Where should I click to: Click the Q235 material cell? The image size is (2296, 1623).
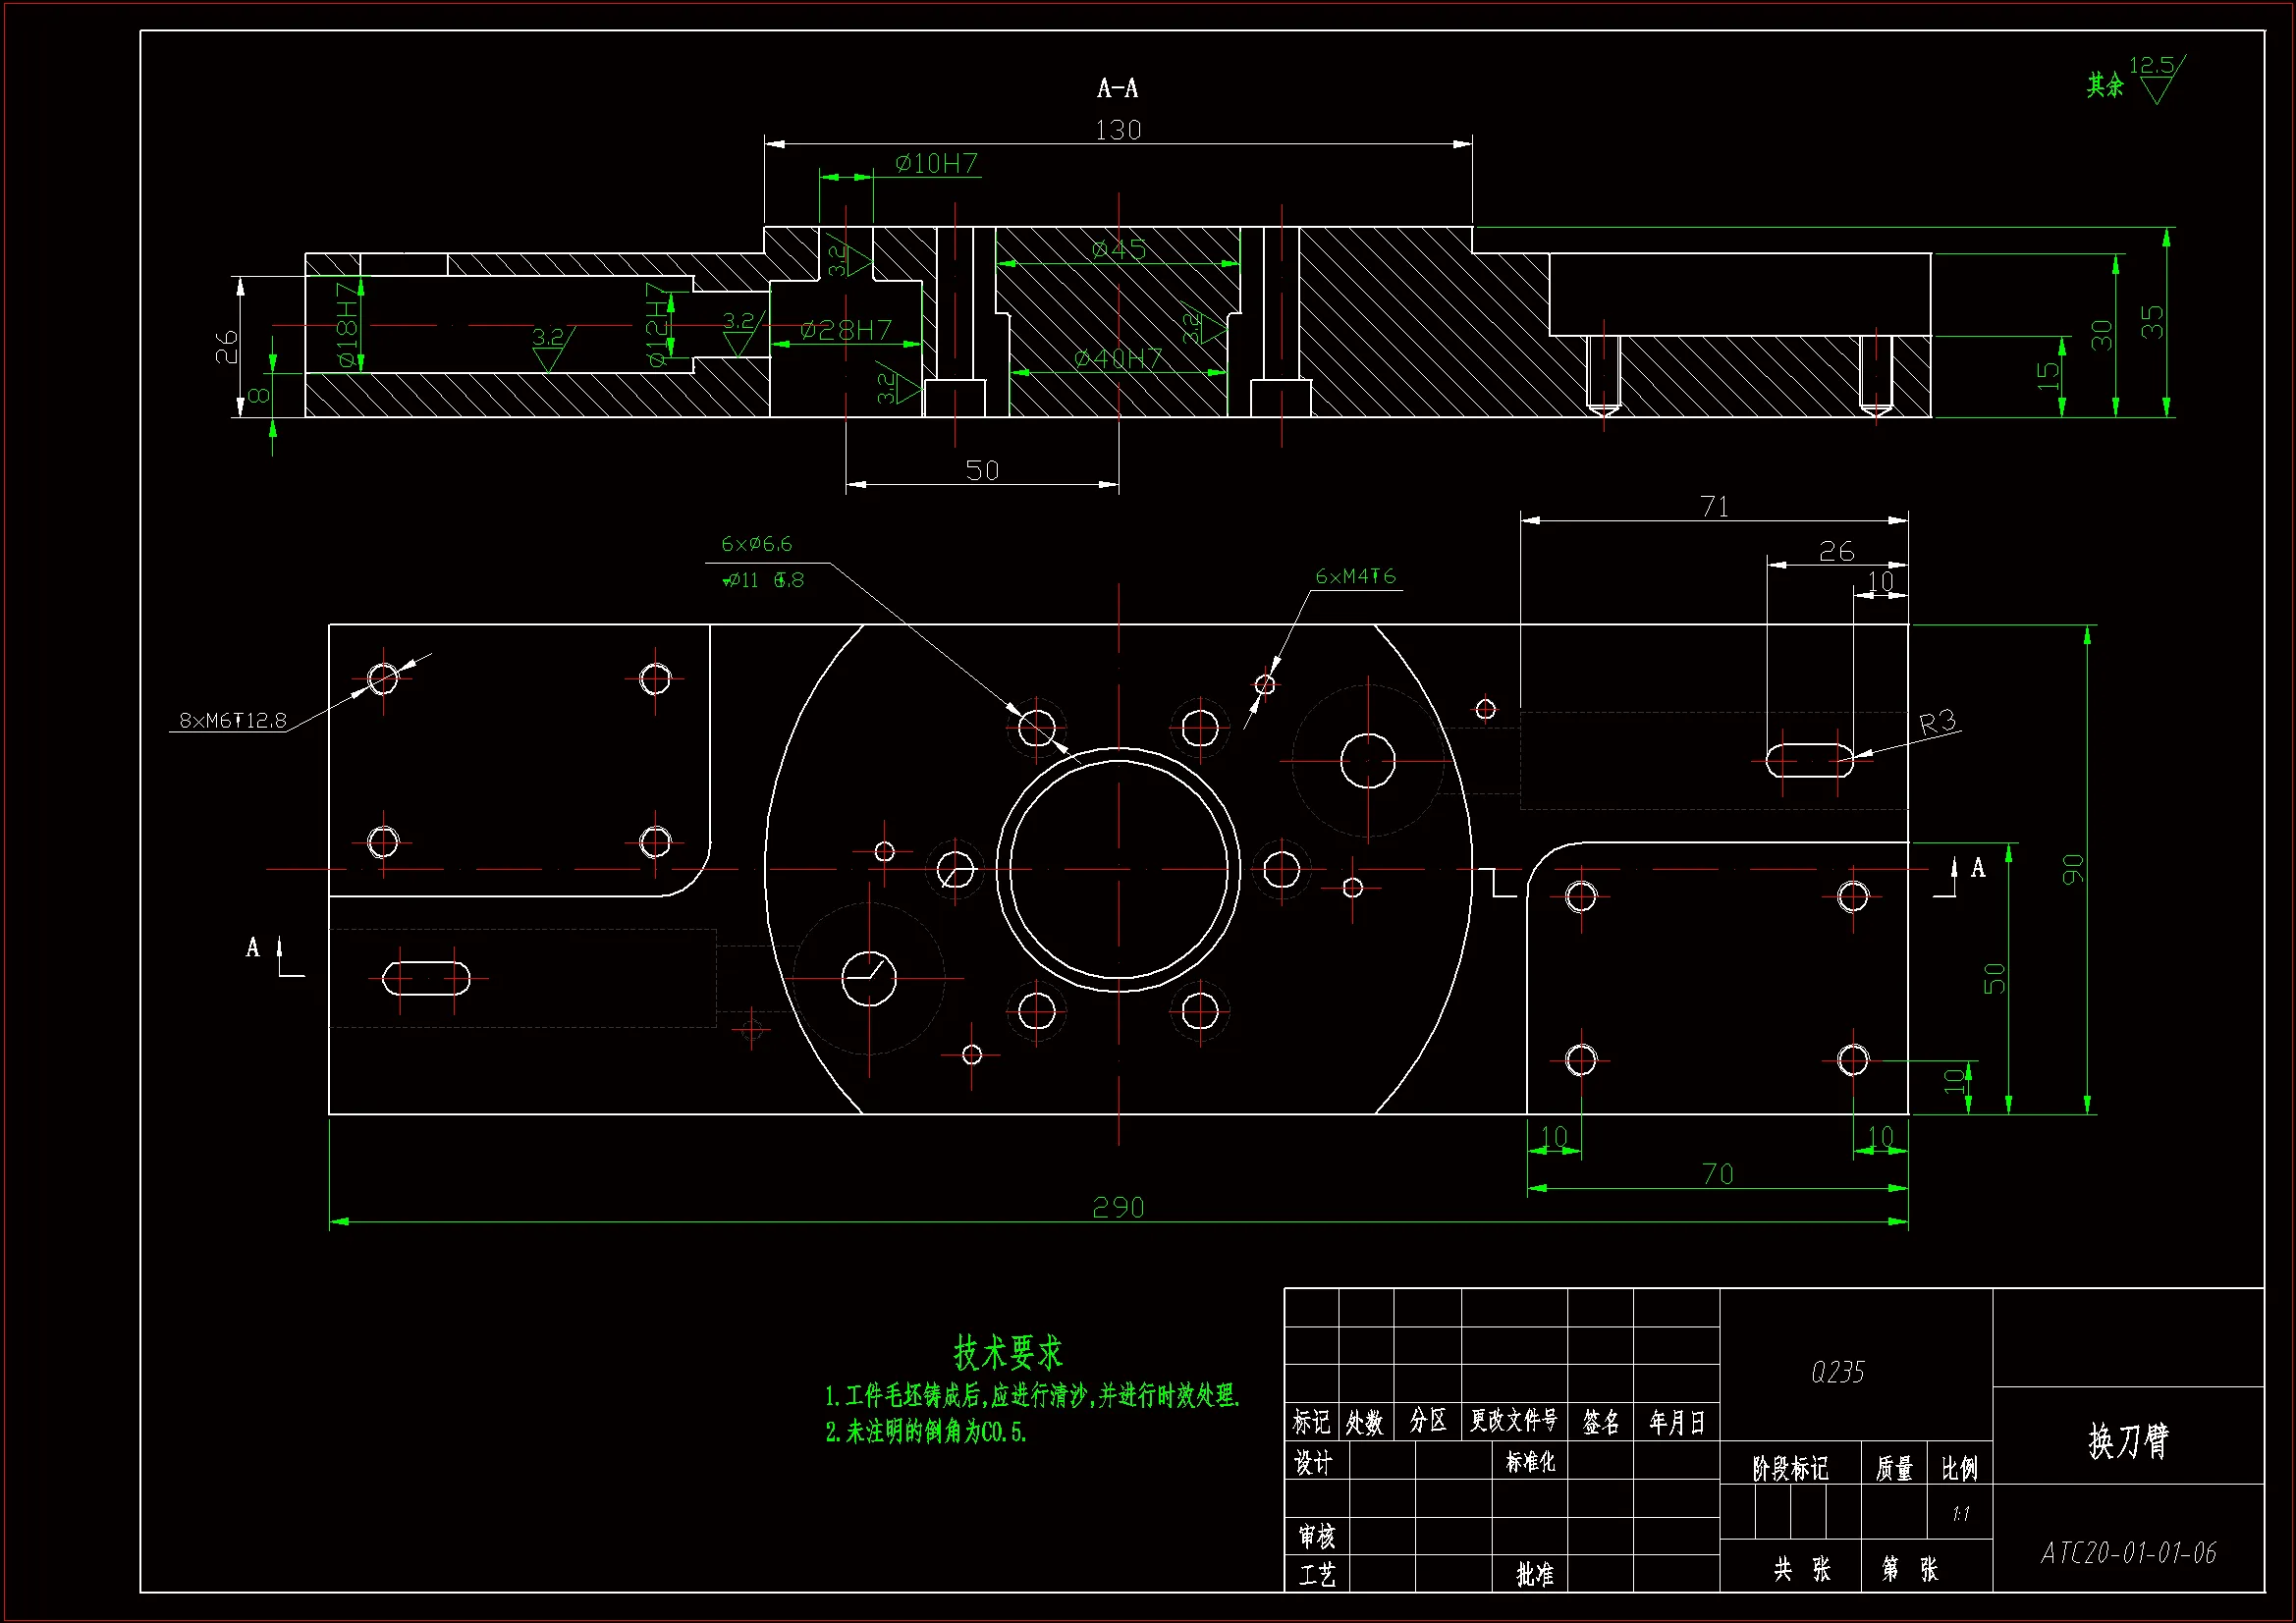[x=1837, y=1373]
